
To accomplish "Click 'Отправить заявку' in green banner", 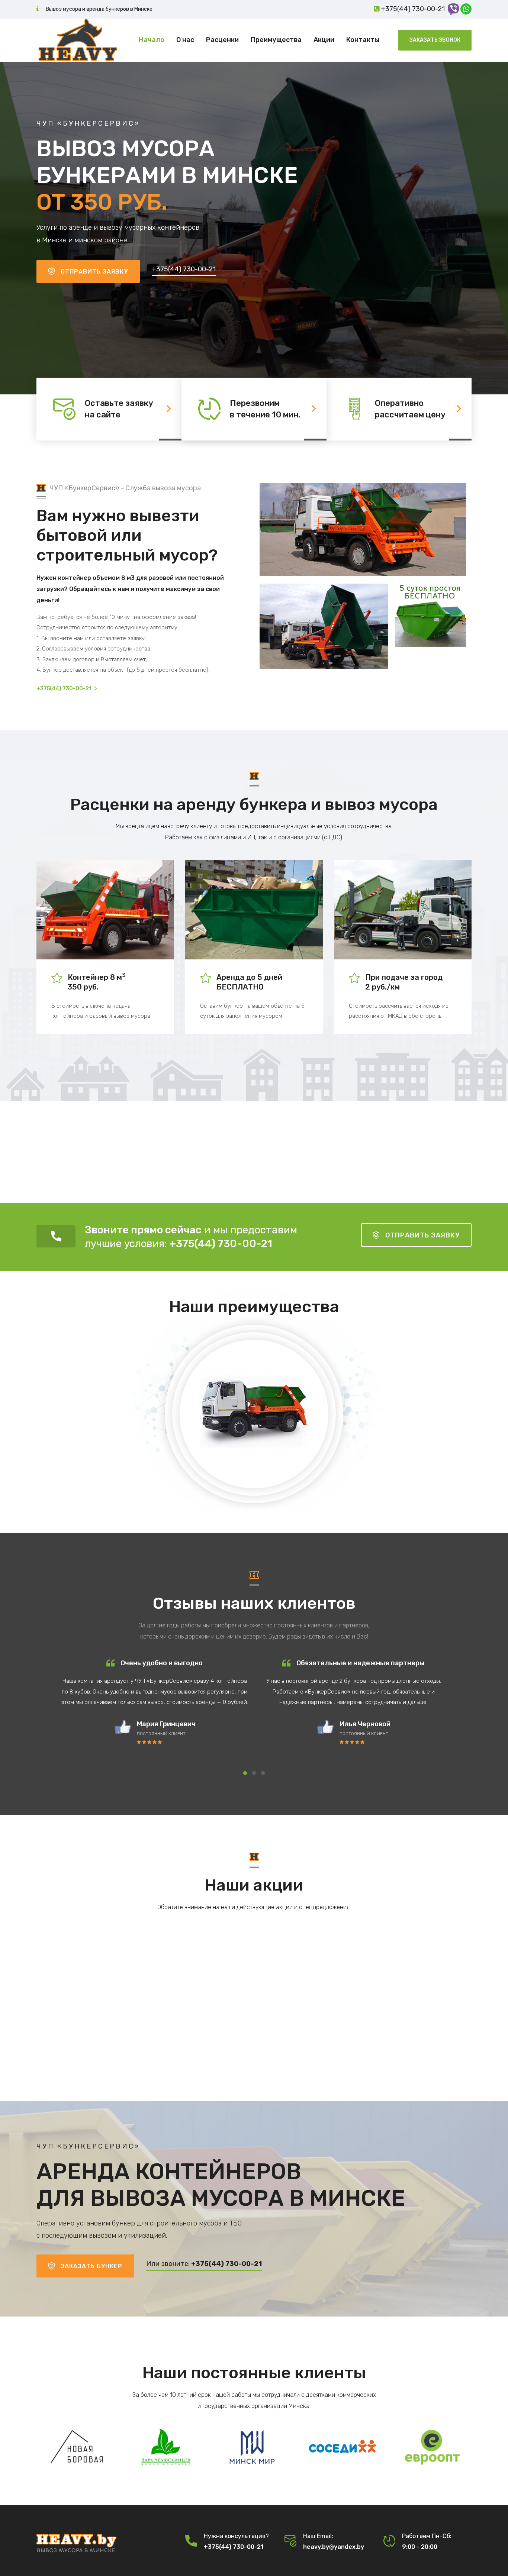I will coord(416,1235).
